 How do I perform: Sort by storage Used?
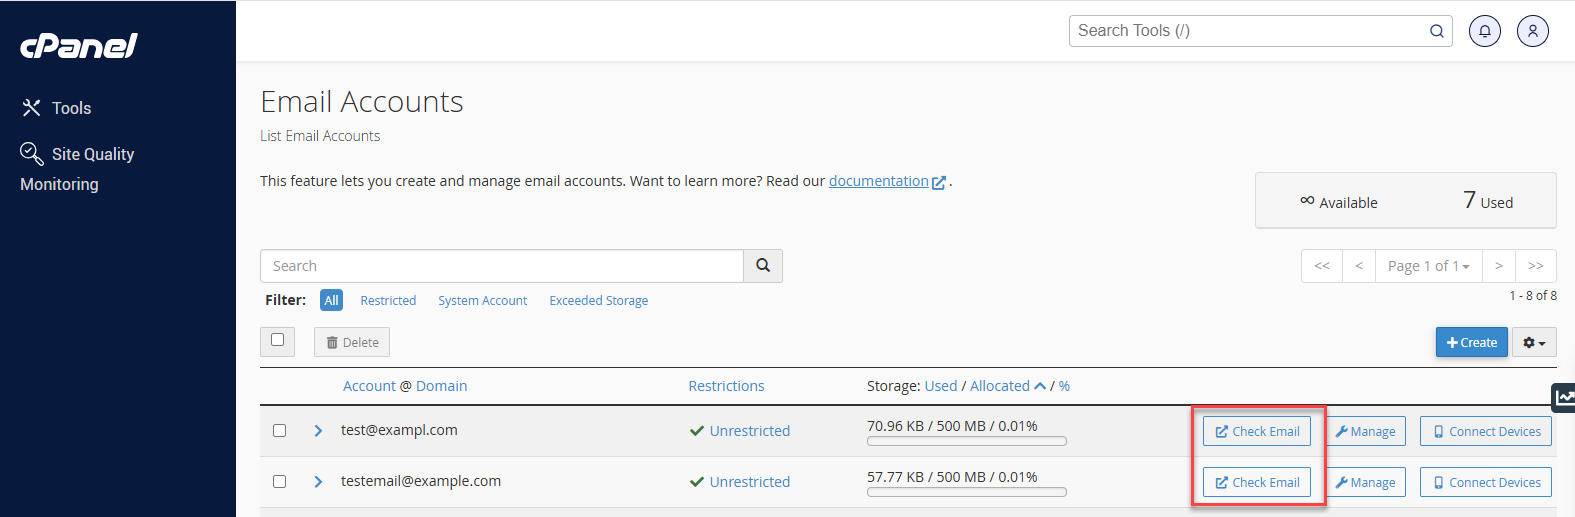click(x=941, y=386)
